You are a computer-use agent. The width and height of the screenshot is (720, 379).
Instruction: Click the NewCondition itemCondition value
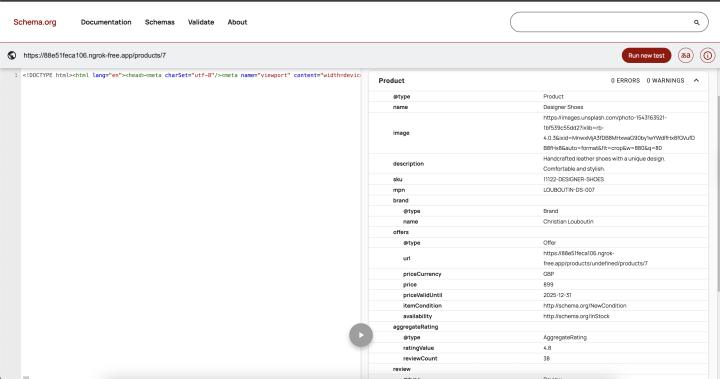click(x=585, y=305)
